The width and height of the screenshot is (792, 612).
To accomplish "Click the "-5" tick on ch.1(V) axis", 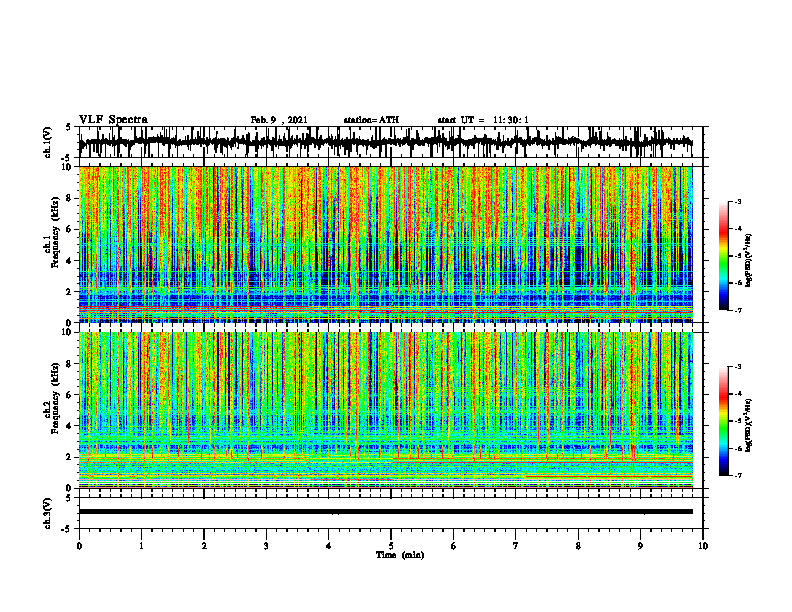I will point(67,158).
